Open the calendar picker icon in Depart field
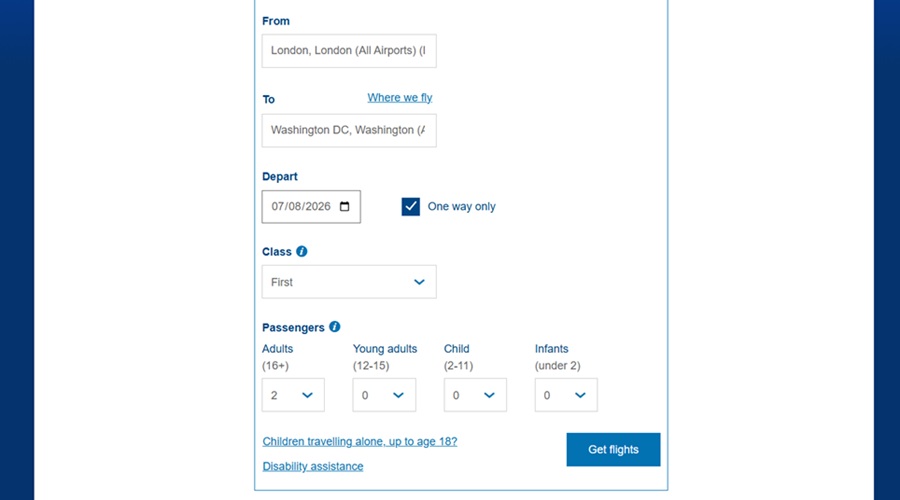Viewport: 900px width, 500px height. pos(344,207)
